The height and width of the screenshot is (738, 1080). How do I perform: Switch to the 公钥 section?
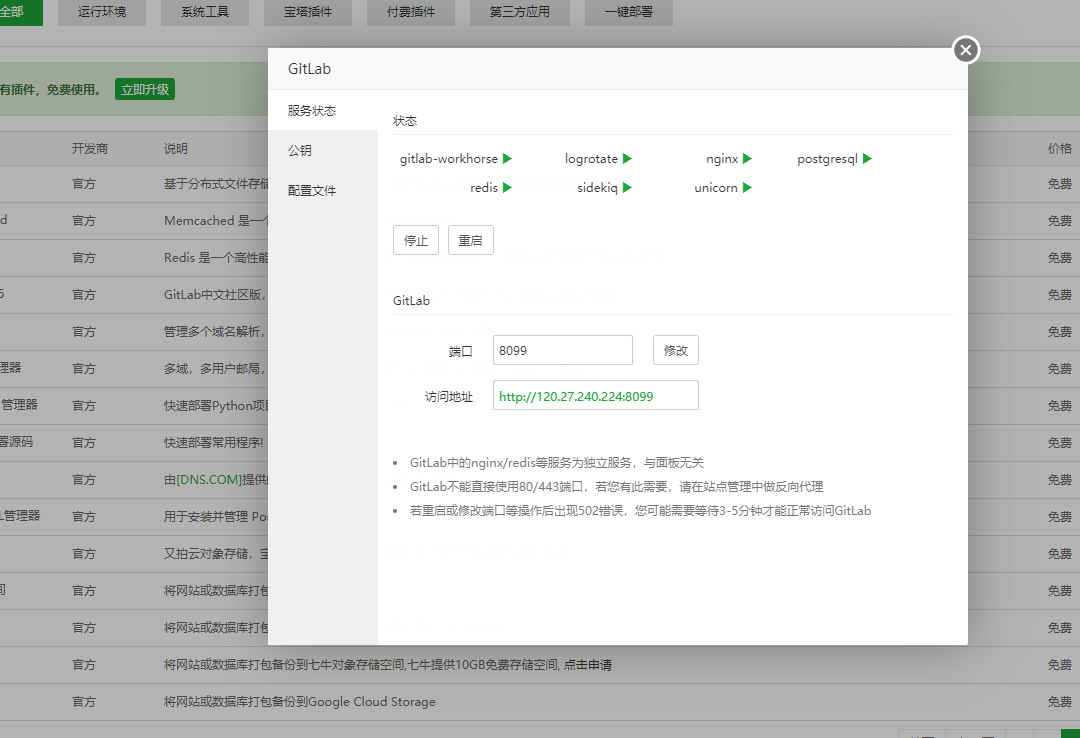pyautogui.click(x=322, y=150)
